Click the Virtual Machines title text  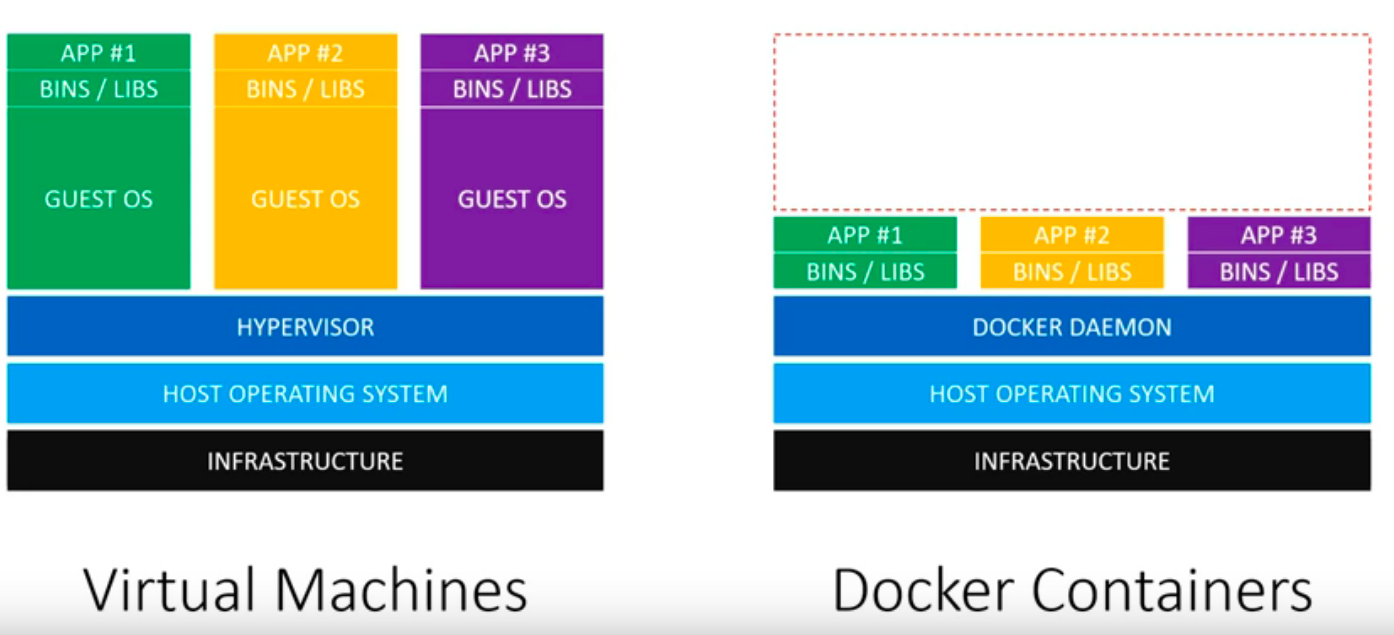[x=304, y=588]
